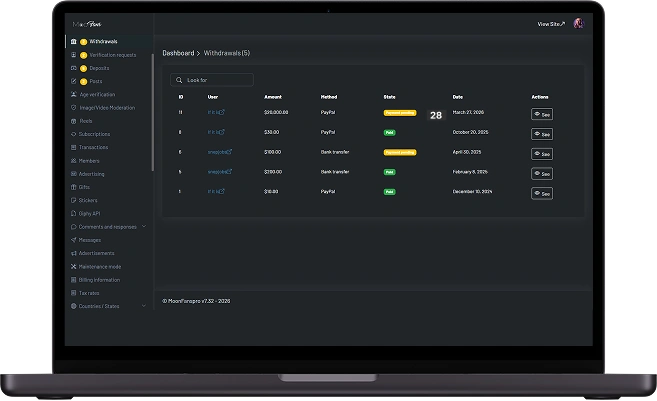Focus the Look for search field
This screenshot has width=657, height=401.
pos(212,80)
